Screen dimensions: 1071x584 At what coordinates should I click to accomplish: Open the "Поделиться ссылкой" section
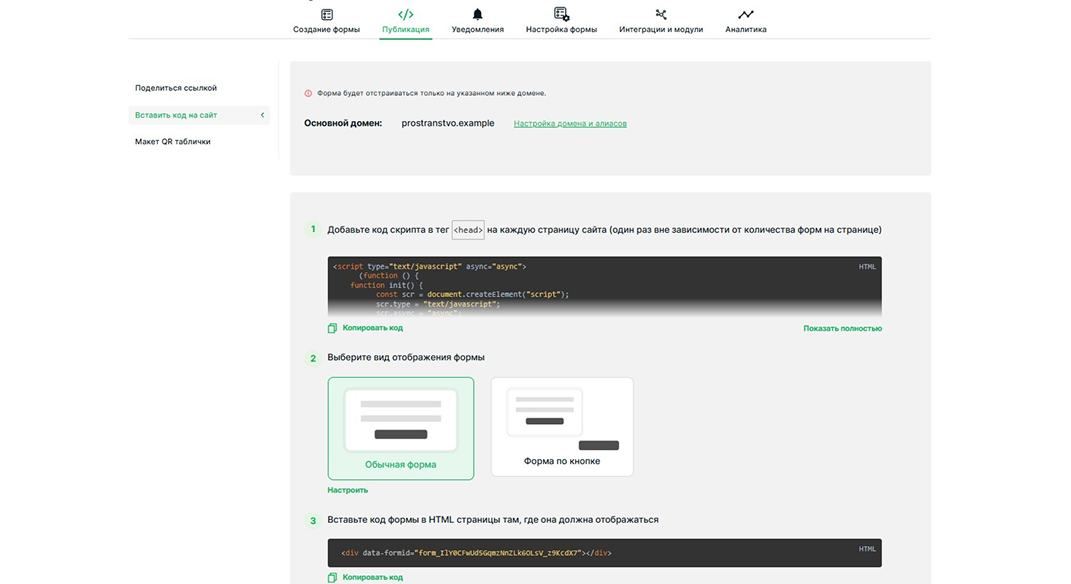pos(176,88)
